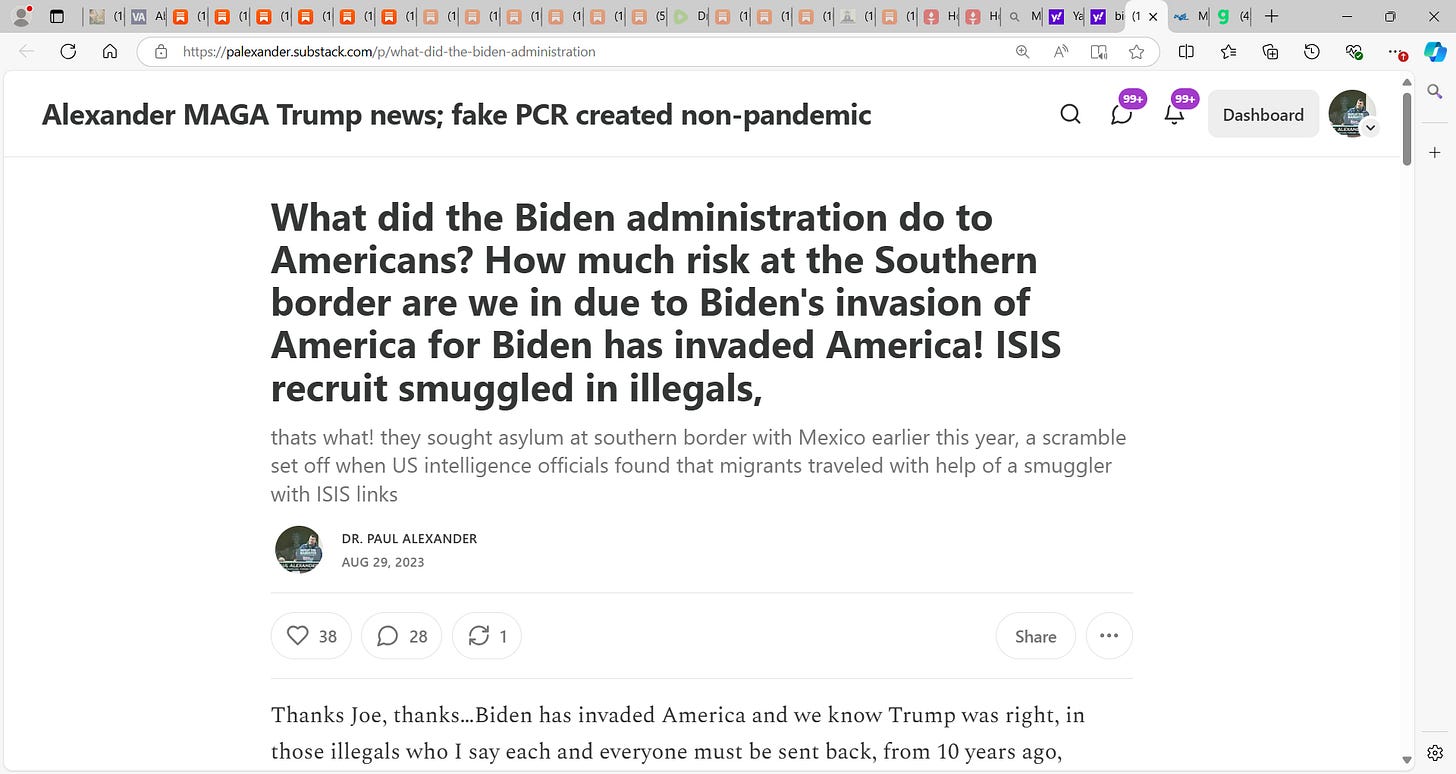Open browser settings and more menu

click(1397, 52)
